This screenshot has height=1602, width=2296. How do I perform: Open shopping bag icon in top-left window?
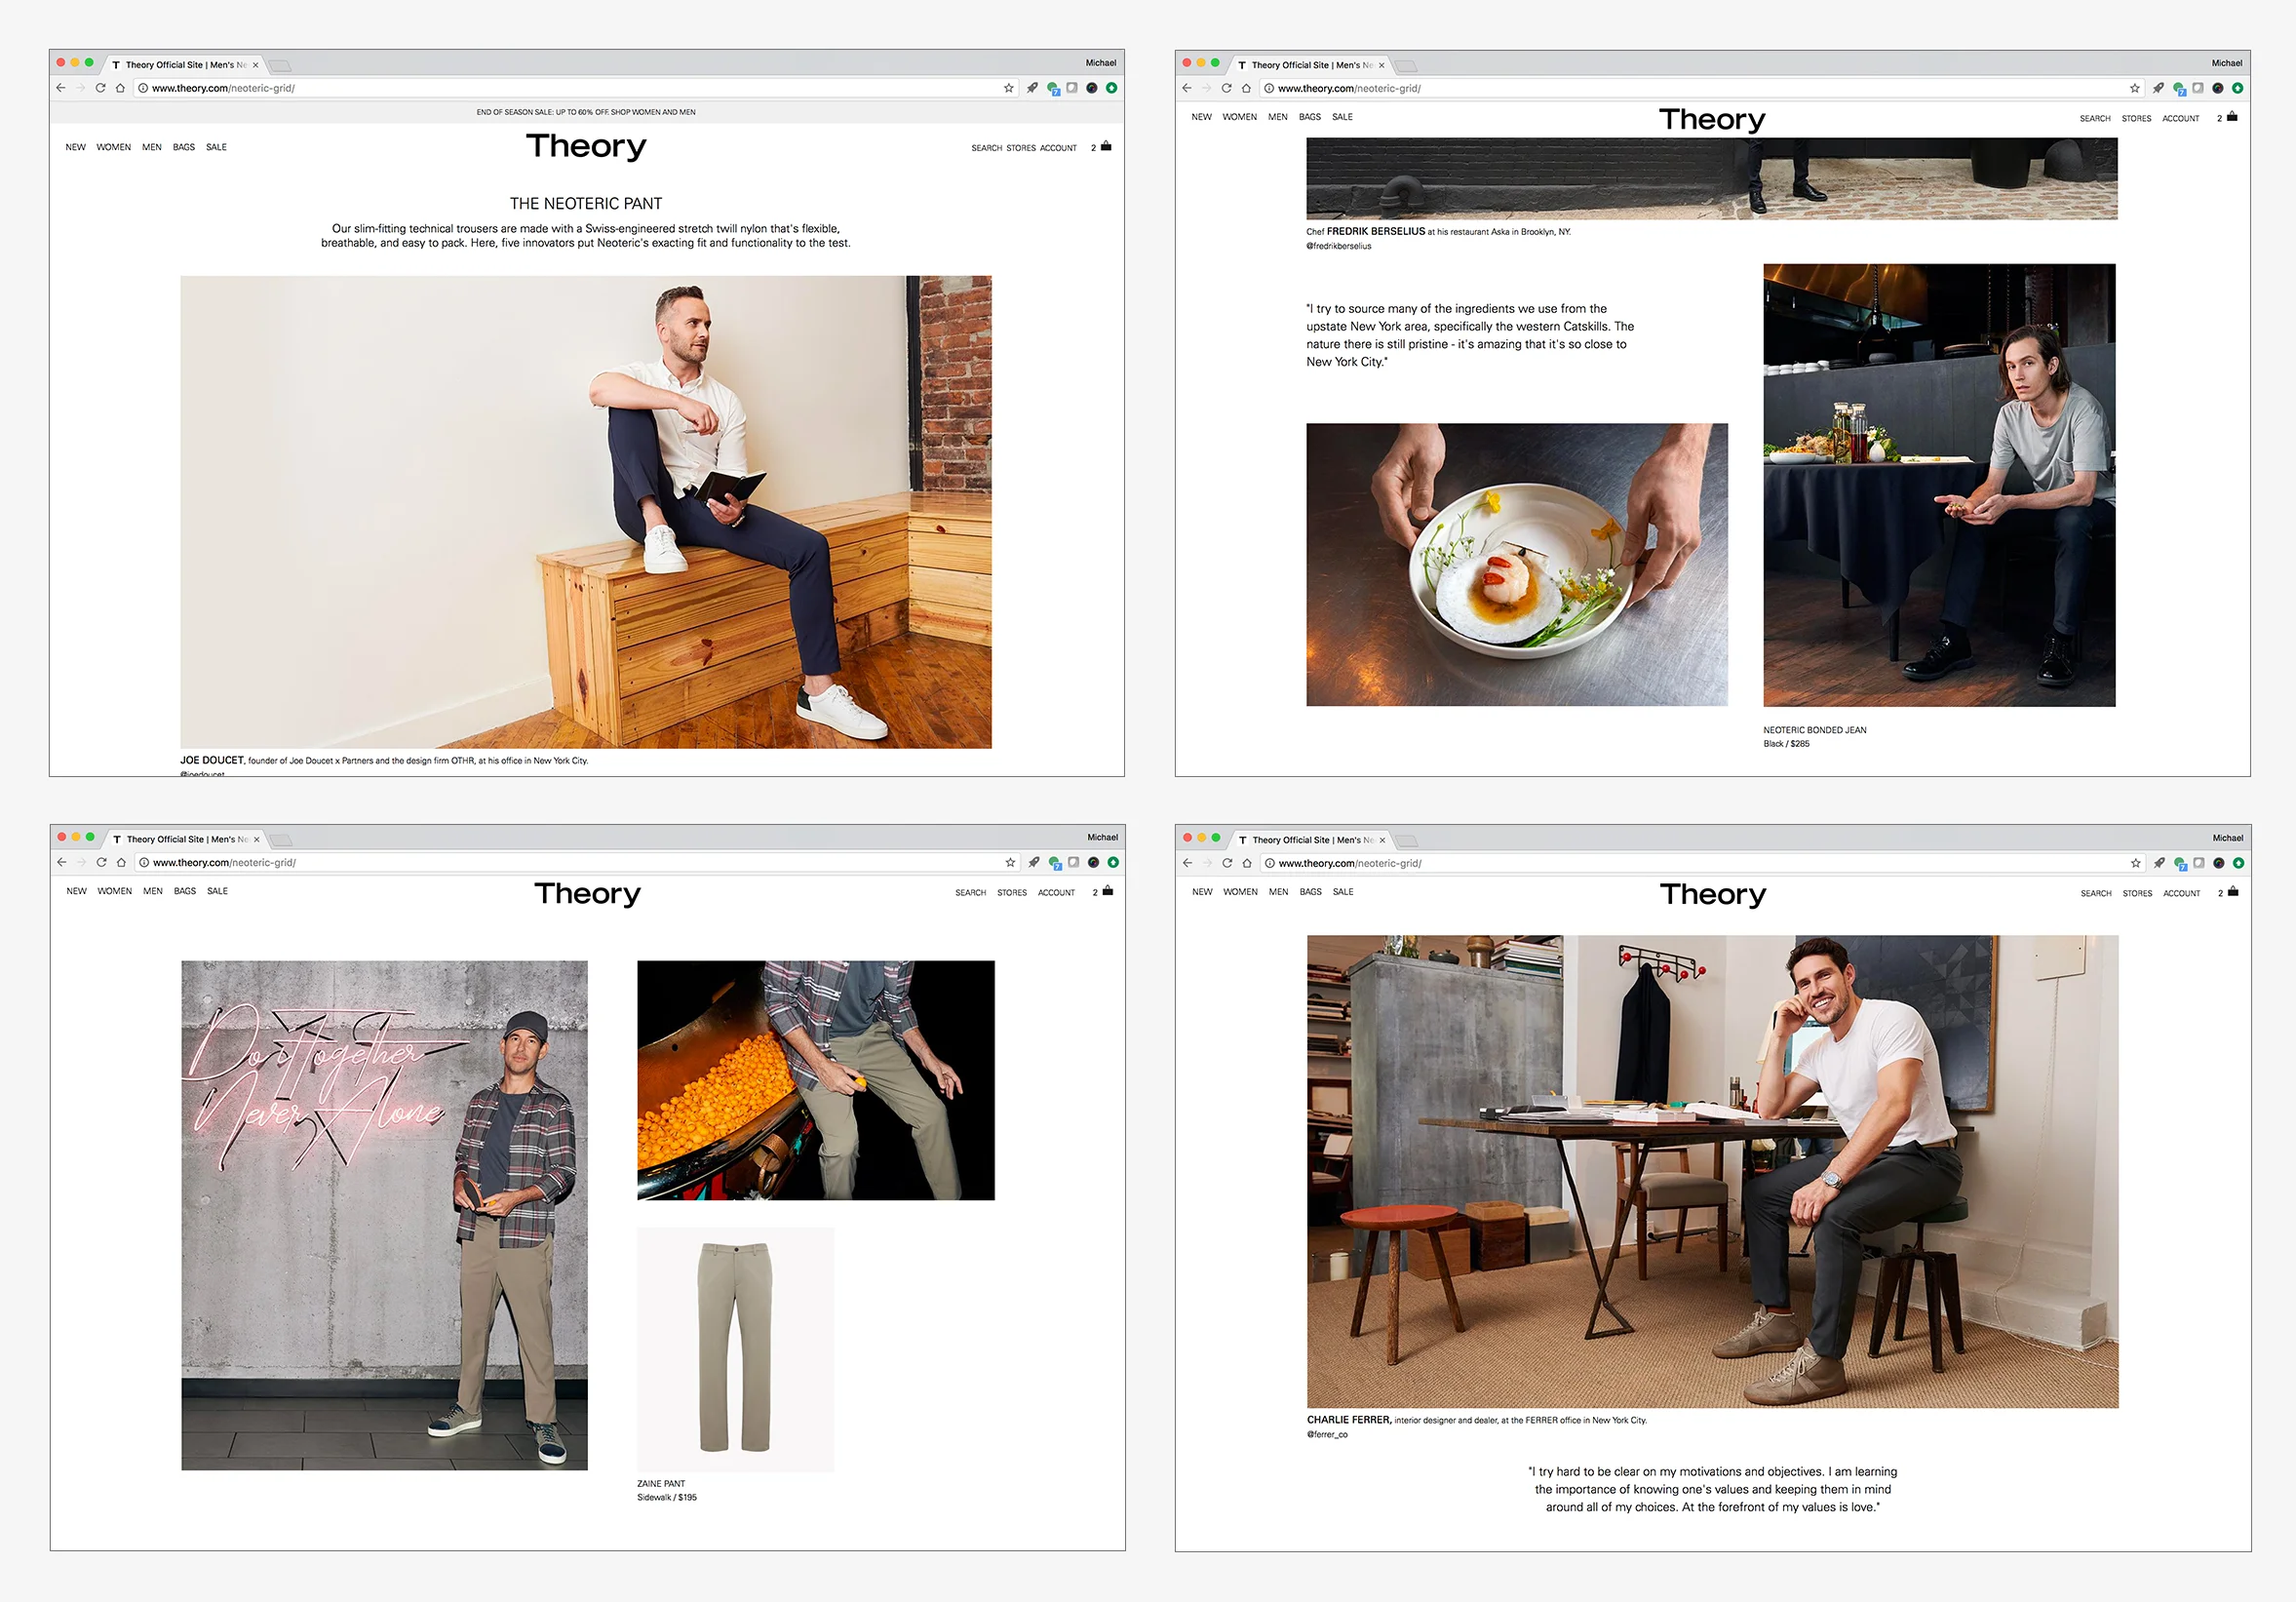click(x=1106, y=146)
